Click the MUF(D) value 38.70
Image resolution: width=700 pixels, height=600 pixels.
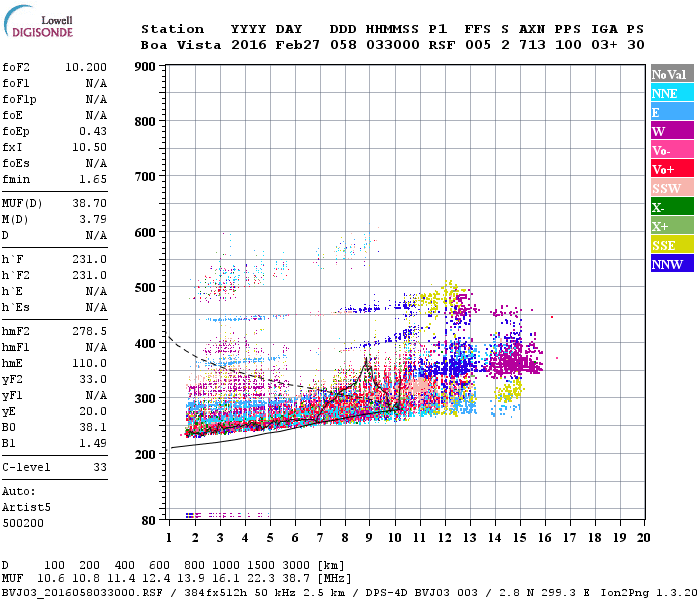coord(89,204)
